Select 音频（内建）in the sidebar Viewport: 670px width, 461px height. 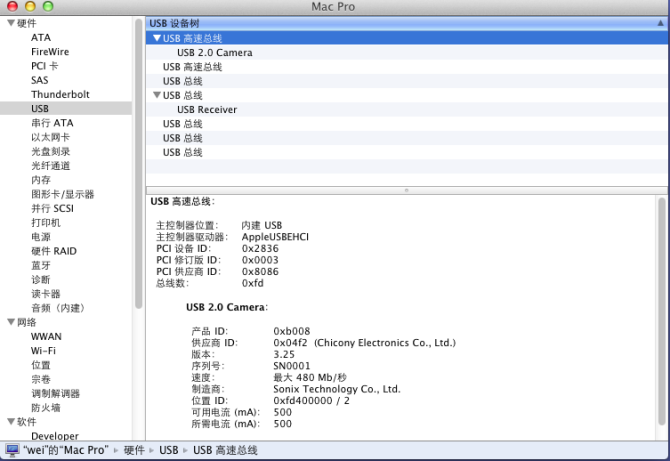[x=59, y=308]
